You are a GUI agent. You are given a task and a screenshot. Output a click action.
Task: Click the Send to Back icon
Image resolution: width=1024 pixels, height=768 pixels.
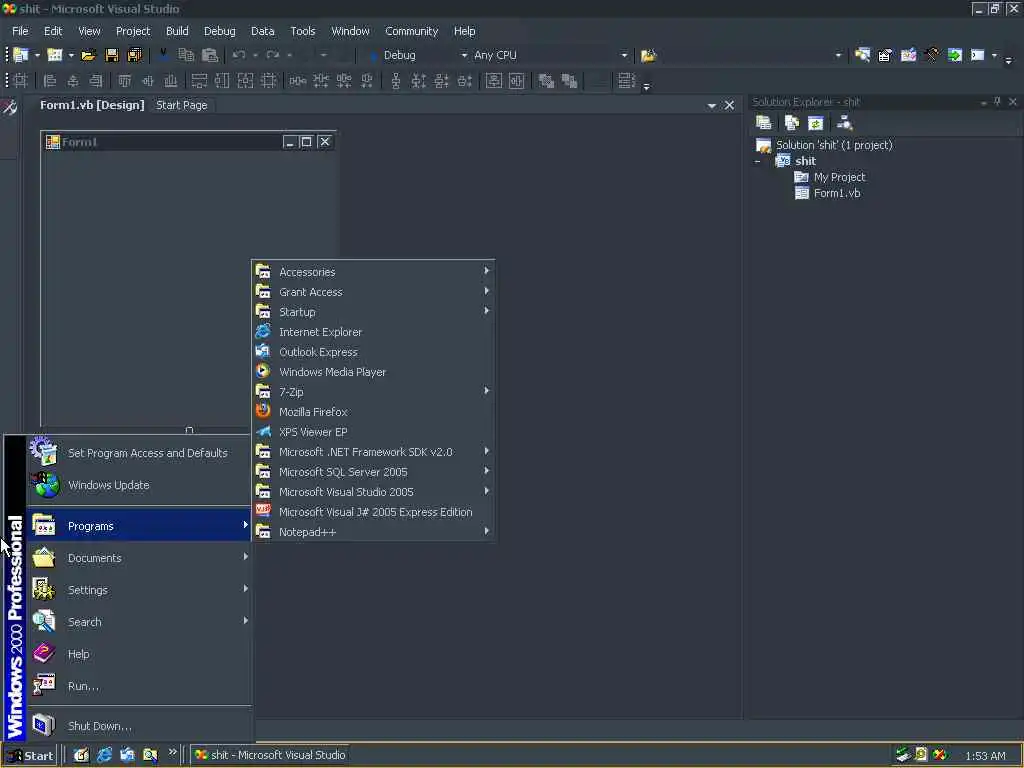click(569, 81)
